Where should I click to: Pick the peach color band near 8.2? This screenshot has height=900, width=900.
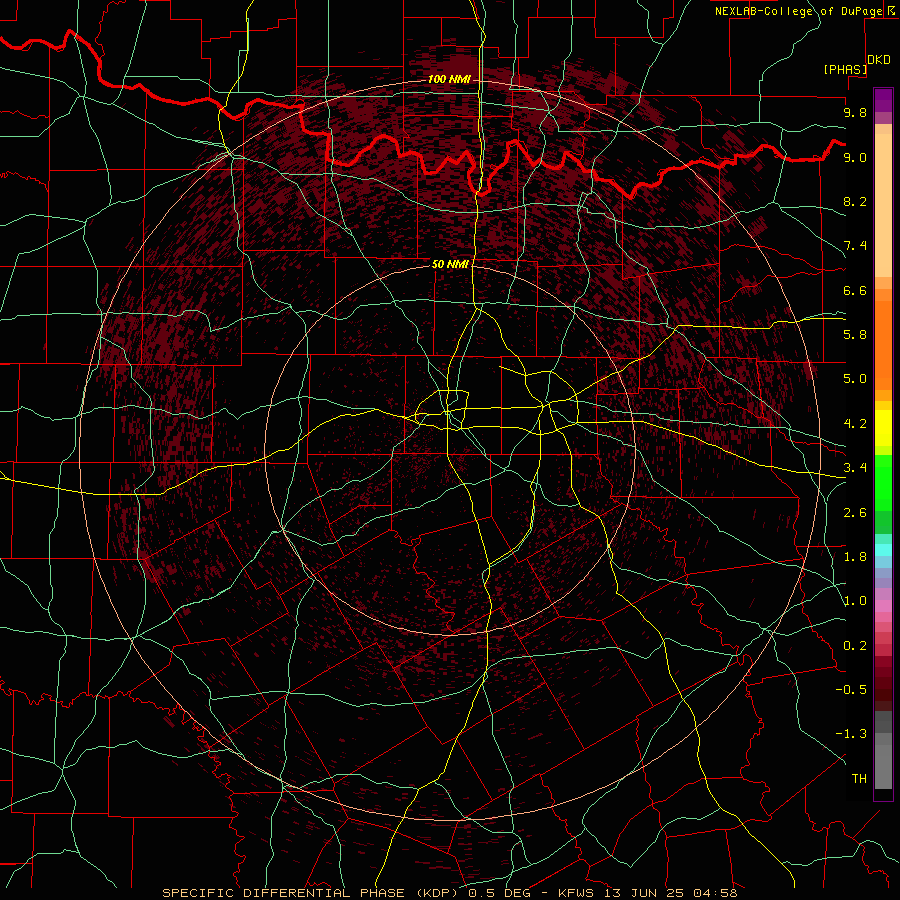click(883, 205)
